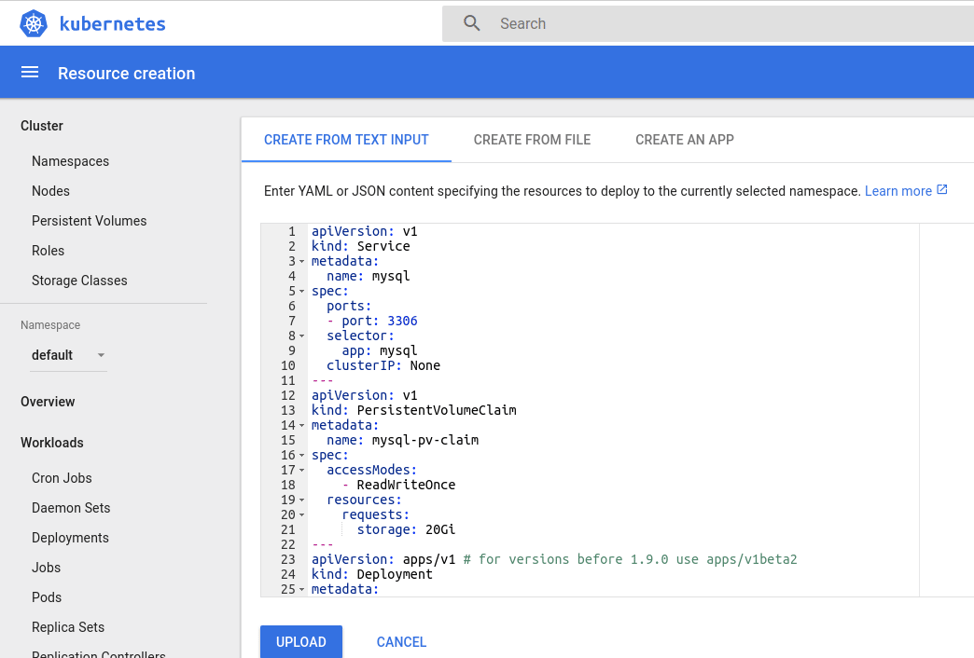Click the Kubernetes logo icon
This screenshot has width=974, height=658.
(x=32, y=23)
